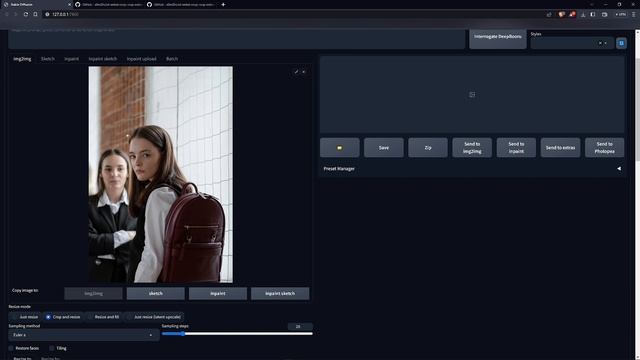Copy the image to inpaint sketch

(x=280, y=293)
